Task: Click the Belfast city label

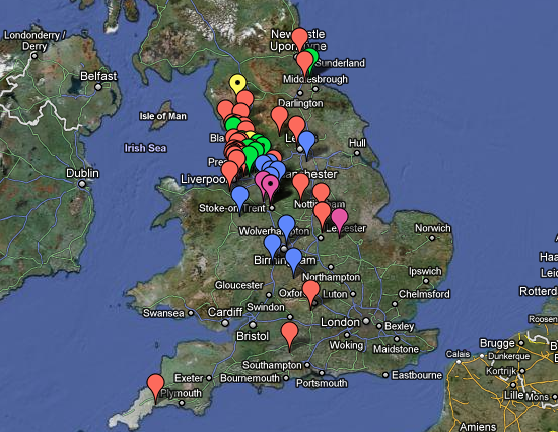Action: pyautogui.click(x=99, y=76)
